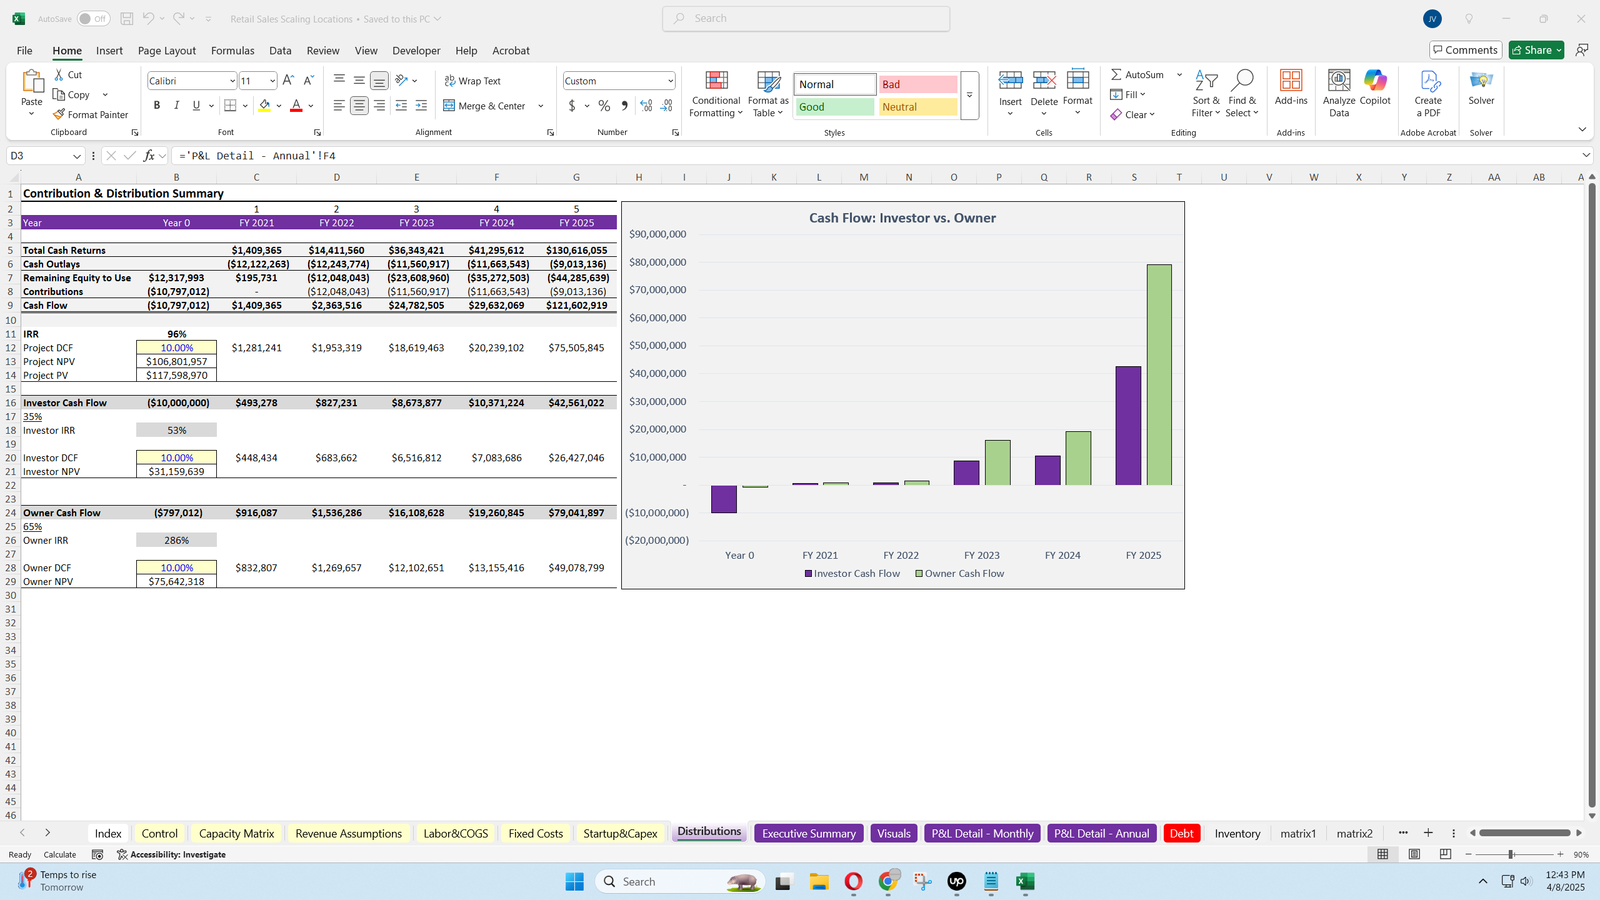Switch to the Executive Summary sheet

(x=808, y=833)
